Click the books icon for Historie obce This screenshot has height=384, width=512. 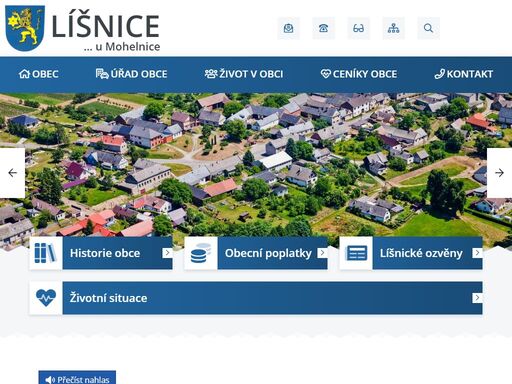tap(46, 253)
